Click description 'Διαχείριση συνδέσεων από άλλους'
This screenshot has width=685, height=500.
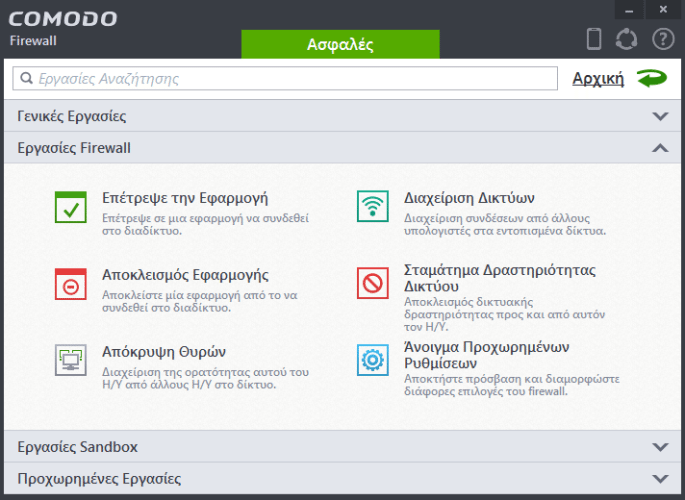tap(497, 218)
